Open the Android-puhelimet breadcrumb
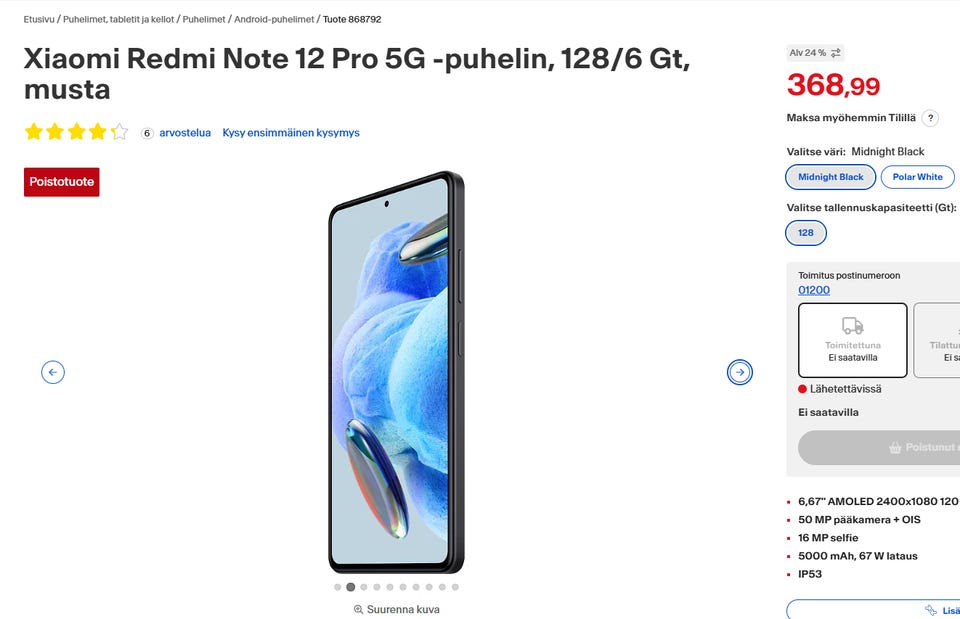 pos(274,19)
